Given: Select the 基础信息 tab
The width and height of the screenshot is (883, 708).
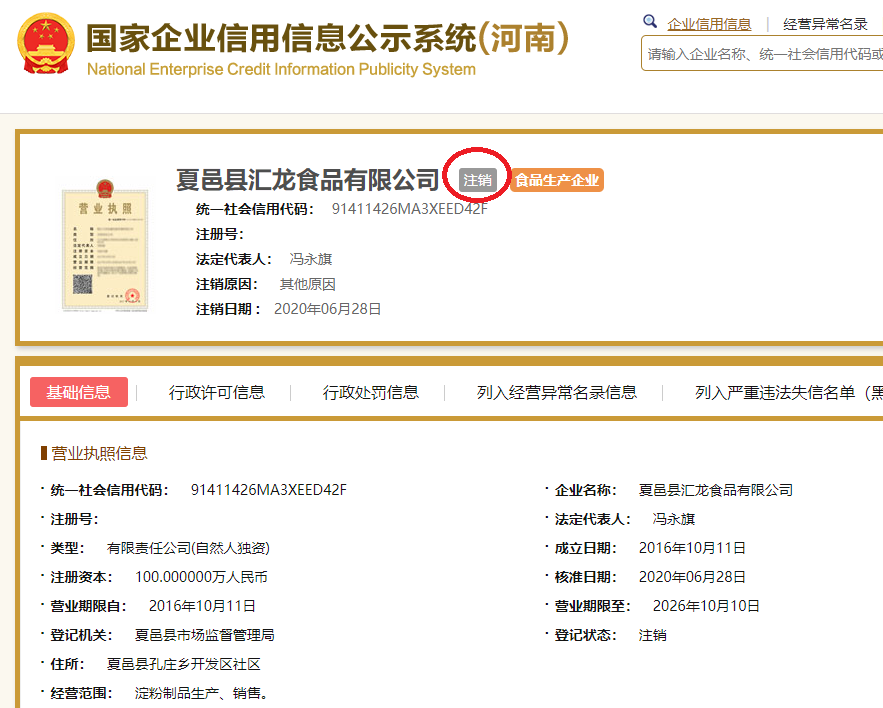Looking at the screenshot, I should click(79, 392).
